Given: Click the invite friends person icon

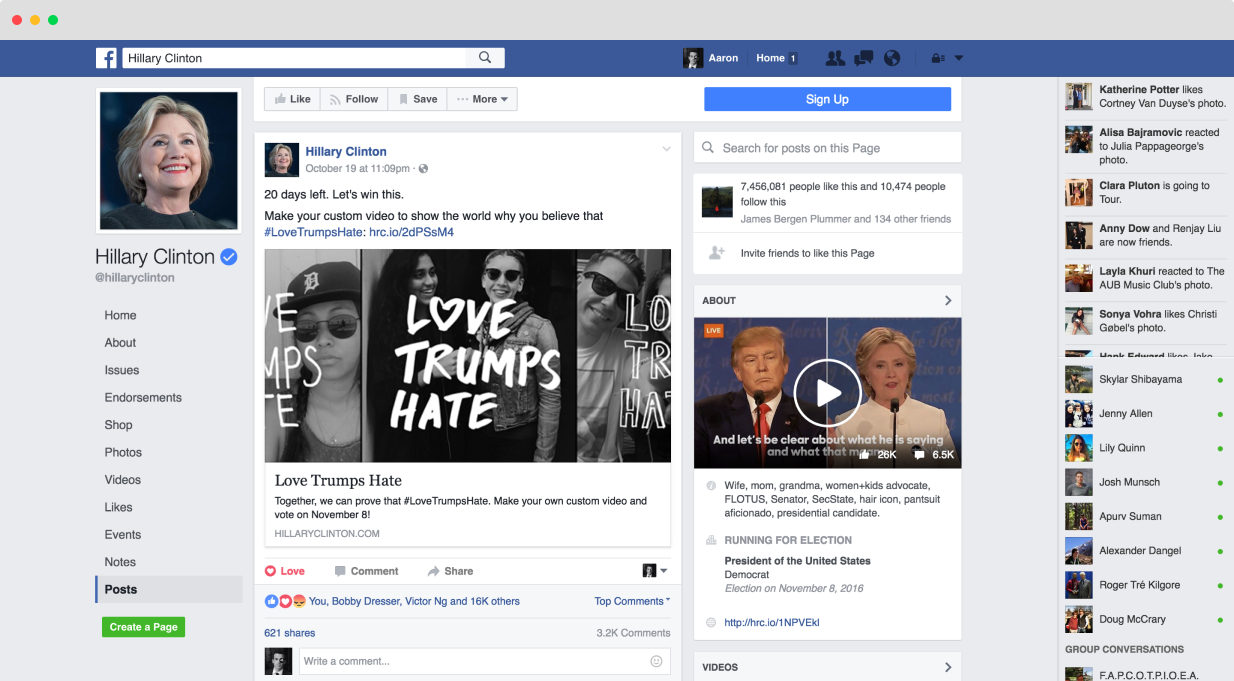Looking at the screenshot, I should point(716,253).
